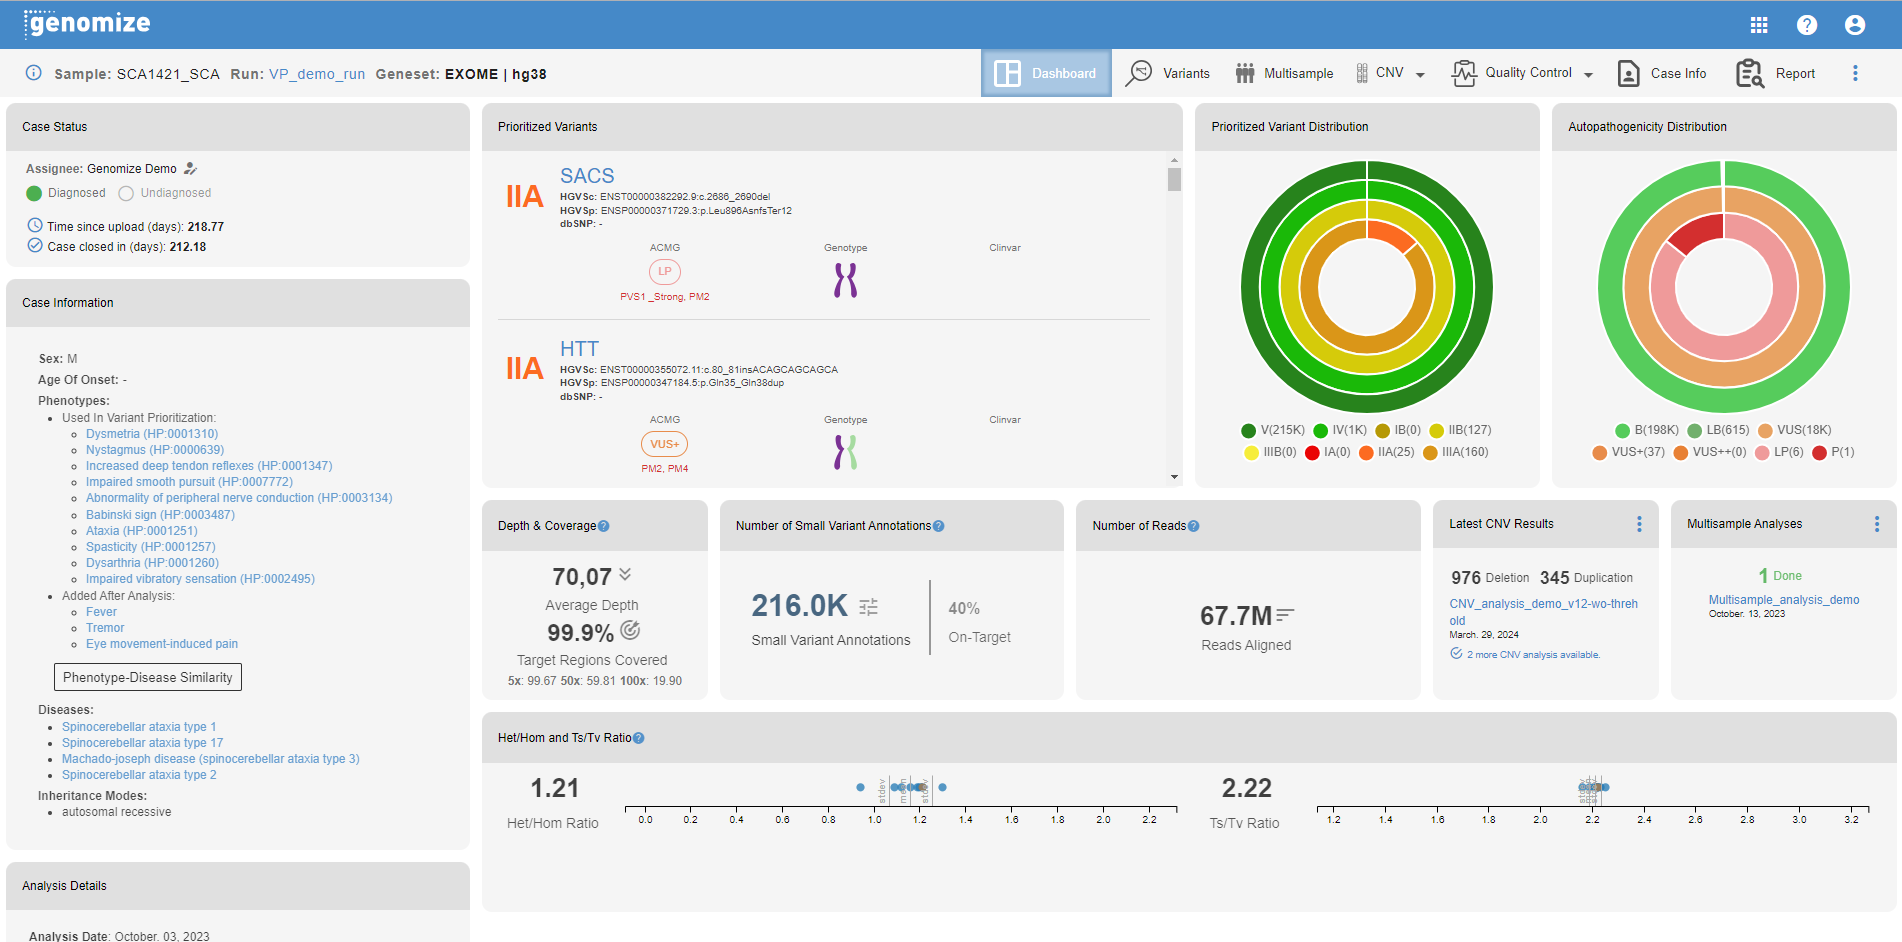Click the IIIA(160) legend swatch
The width and height of the screenshot is (1902, 942).
tap(1430, 453)
